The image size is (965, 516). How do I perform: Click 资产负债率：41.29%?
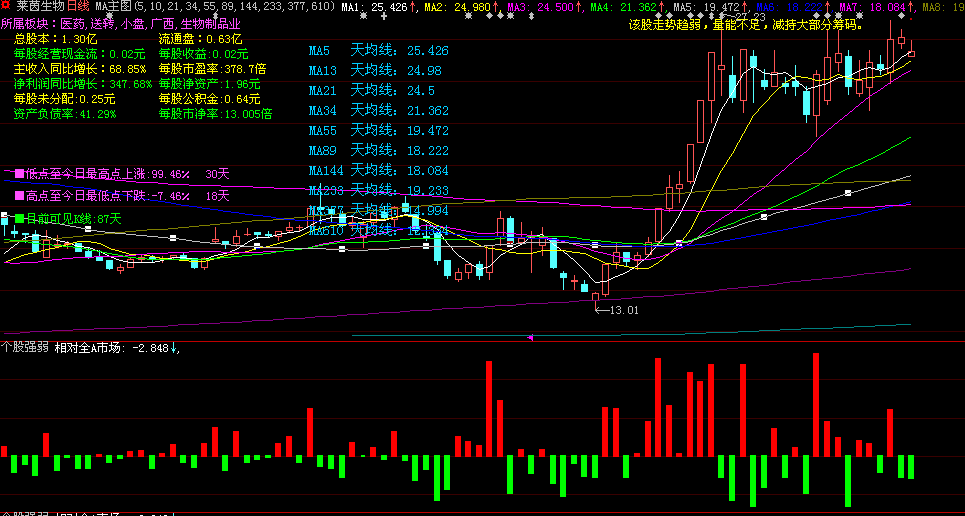(x=65, y=114)
